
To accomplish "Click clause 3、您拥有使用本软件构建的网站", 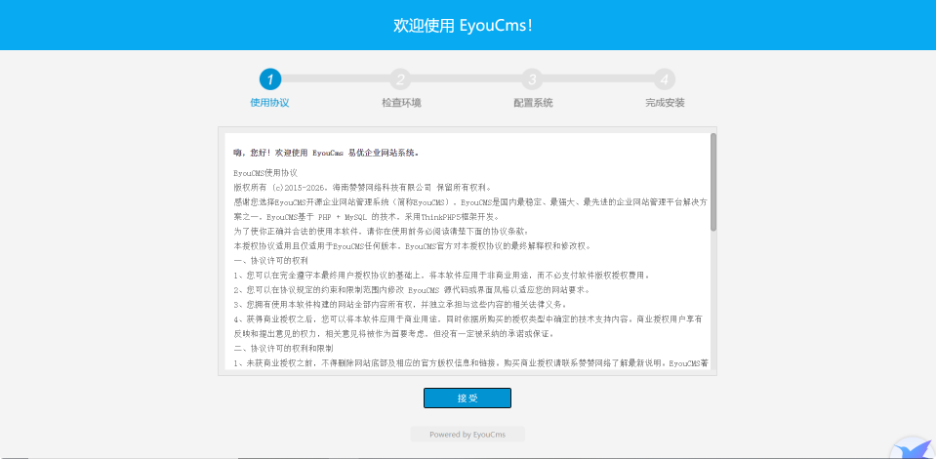I will [x=400, y=305].
